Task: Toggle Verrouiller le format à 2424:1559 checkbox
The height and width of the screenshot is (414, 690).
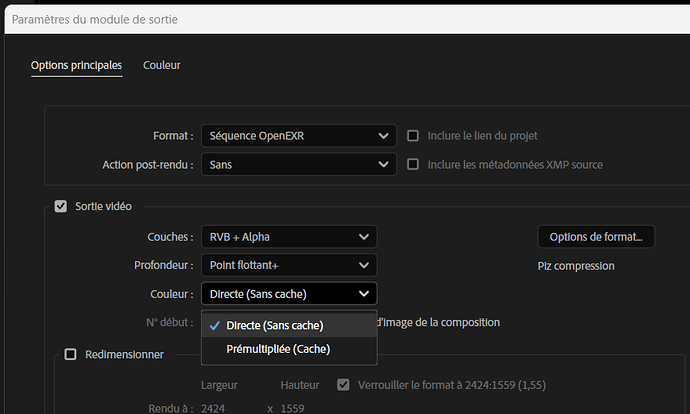Action: click(344, 384)
